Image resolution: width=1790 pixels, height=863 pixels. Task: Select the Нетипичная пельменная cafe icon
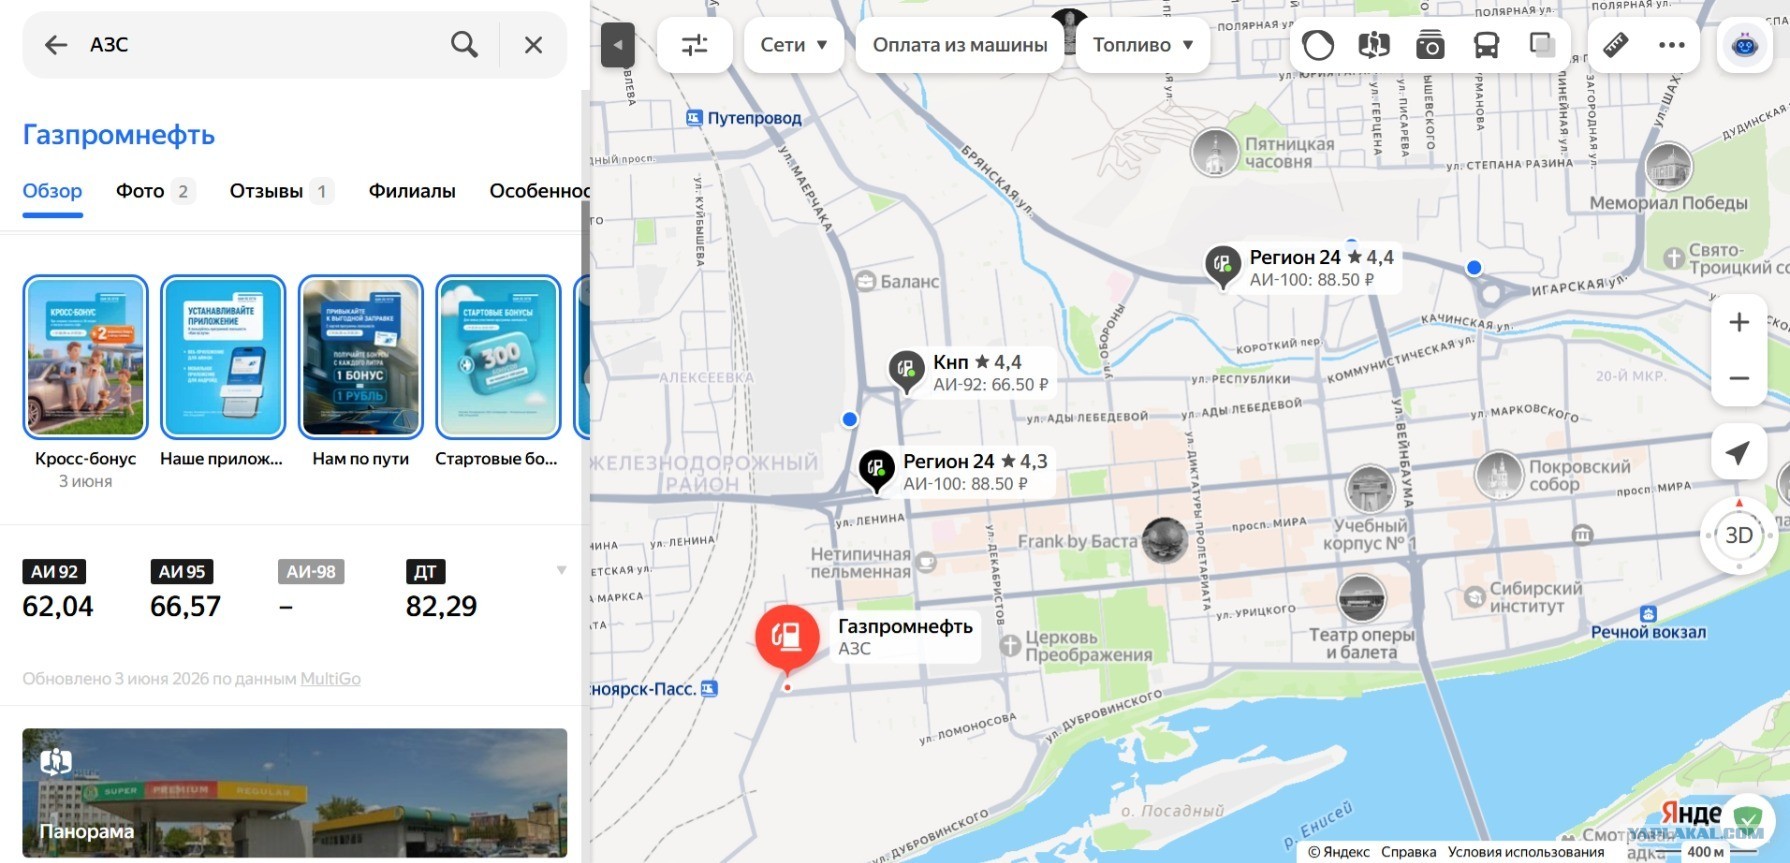pos(926,562)
